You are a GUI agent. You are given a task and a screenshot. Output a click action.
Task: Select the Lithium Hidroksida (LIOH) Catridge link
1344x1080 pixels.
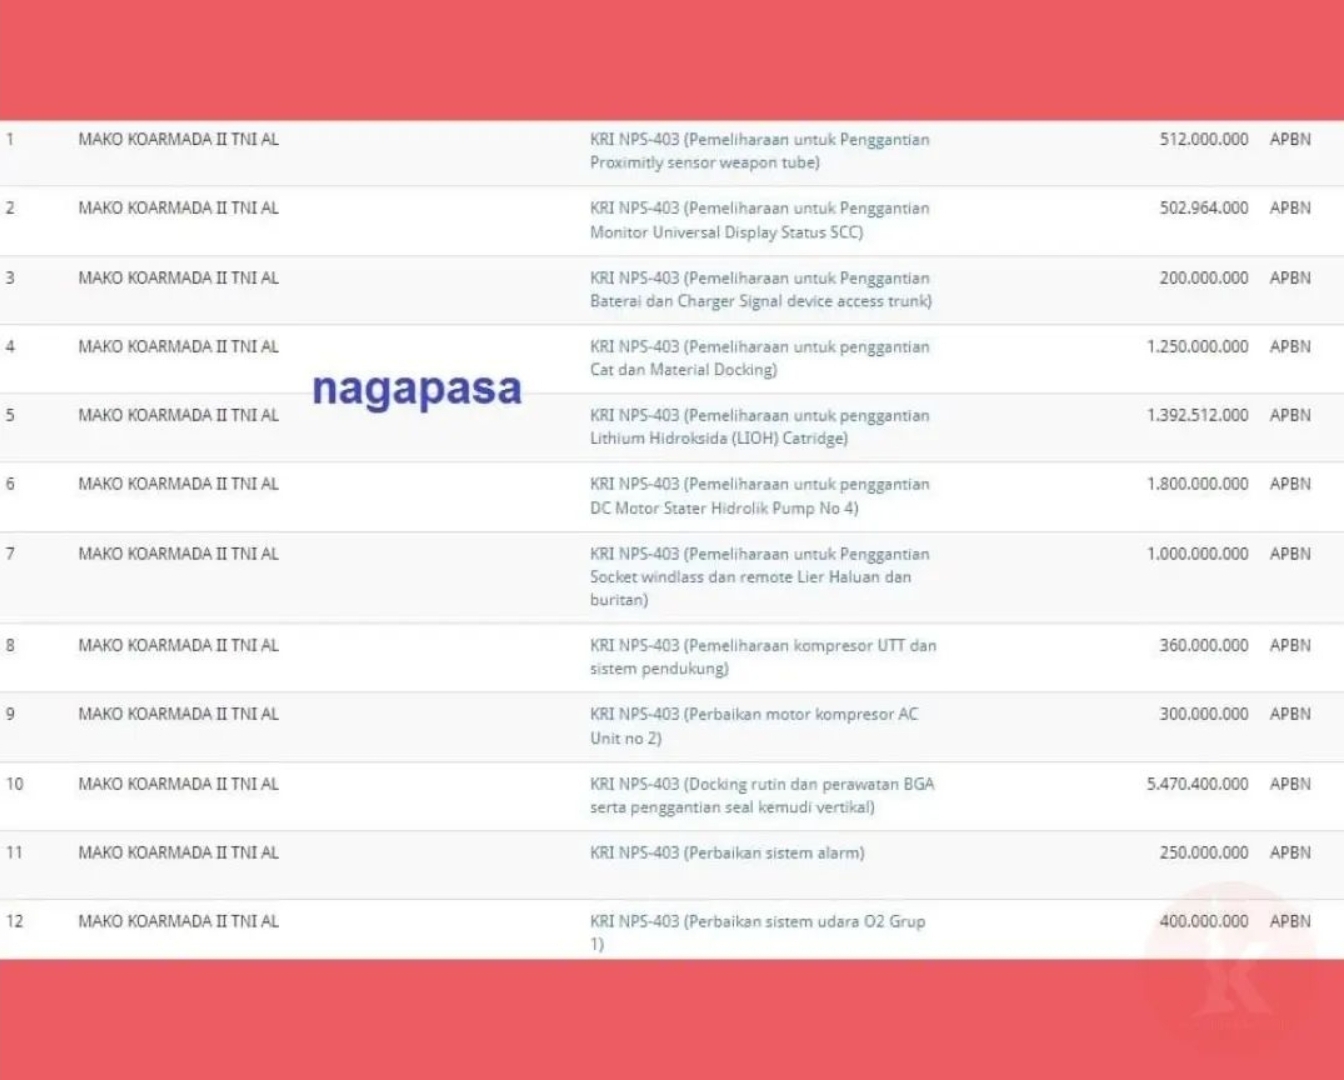click(759, 427)
